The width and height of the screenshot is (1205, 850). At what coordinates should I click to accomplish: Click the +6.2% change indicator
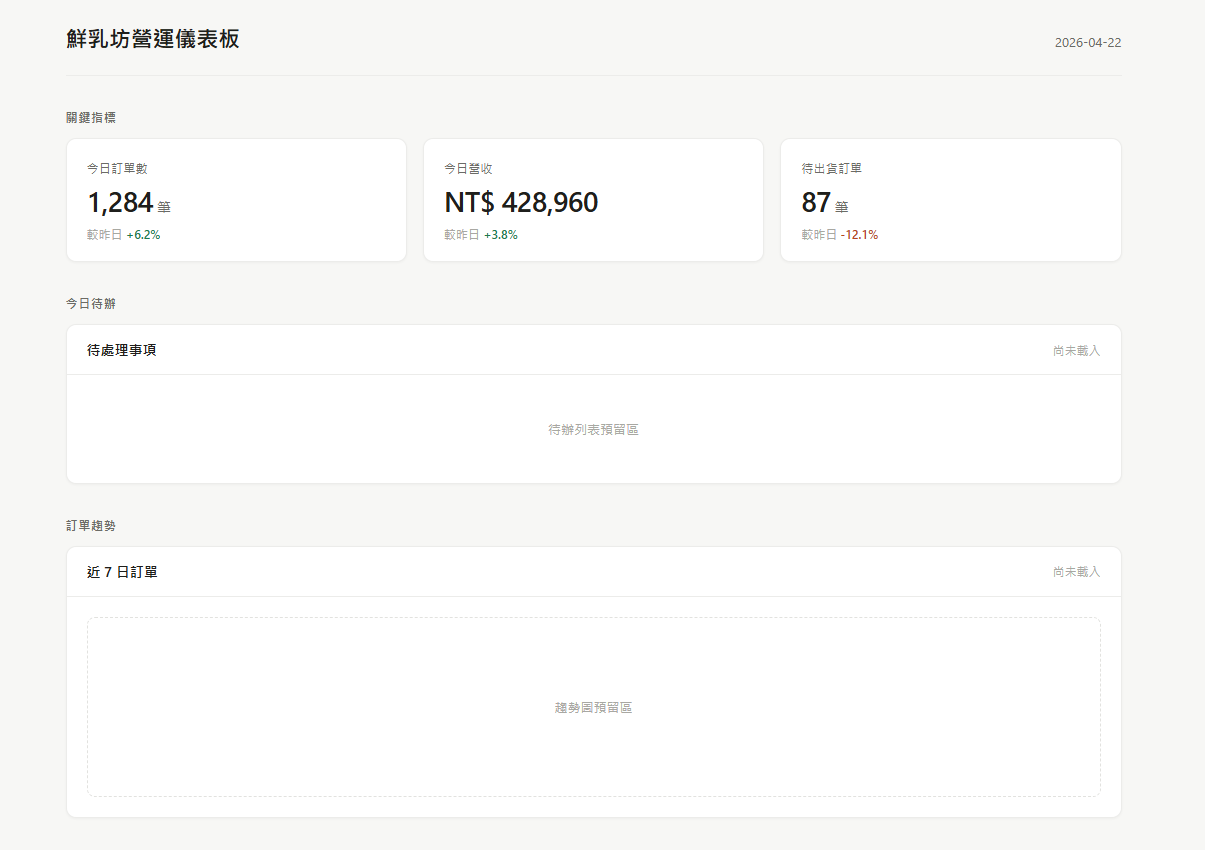tap(143, 235)
